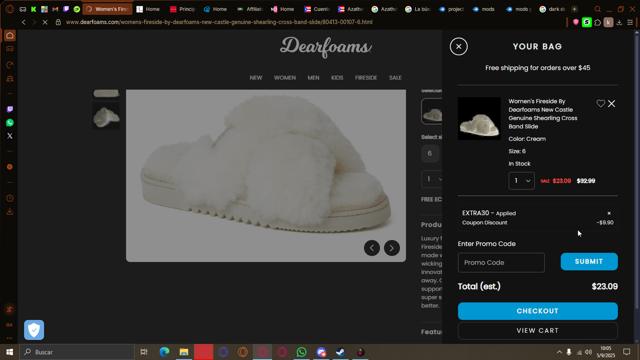
Task: Switch to the La bin tab
Action: coord(418,9)
